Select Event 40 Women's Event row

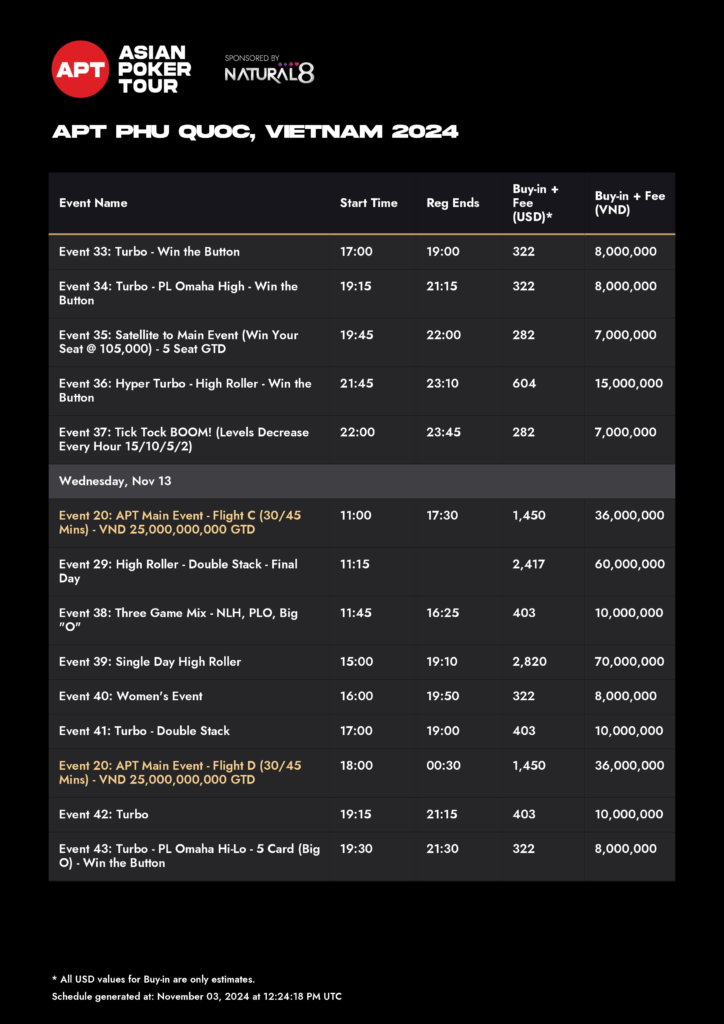(x=130, y=696)
